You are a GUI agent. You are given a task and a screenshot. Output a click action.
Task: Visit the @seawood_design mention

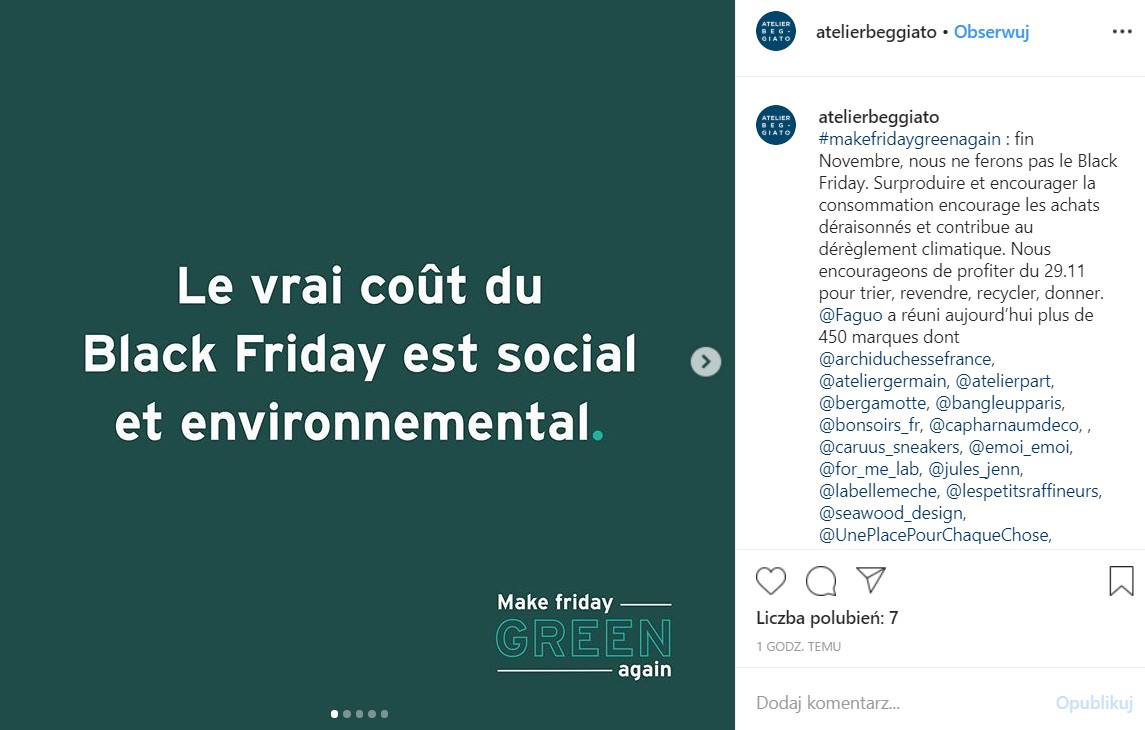click(x=890, y=513)
